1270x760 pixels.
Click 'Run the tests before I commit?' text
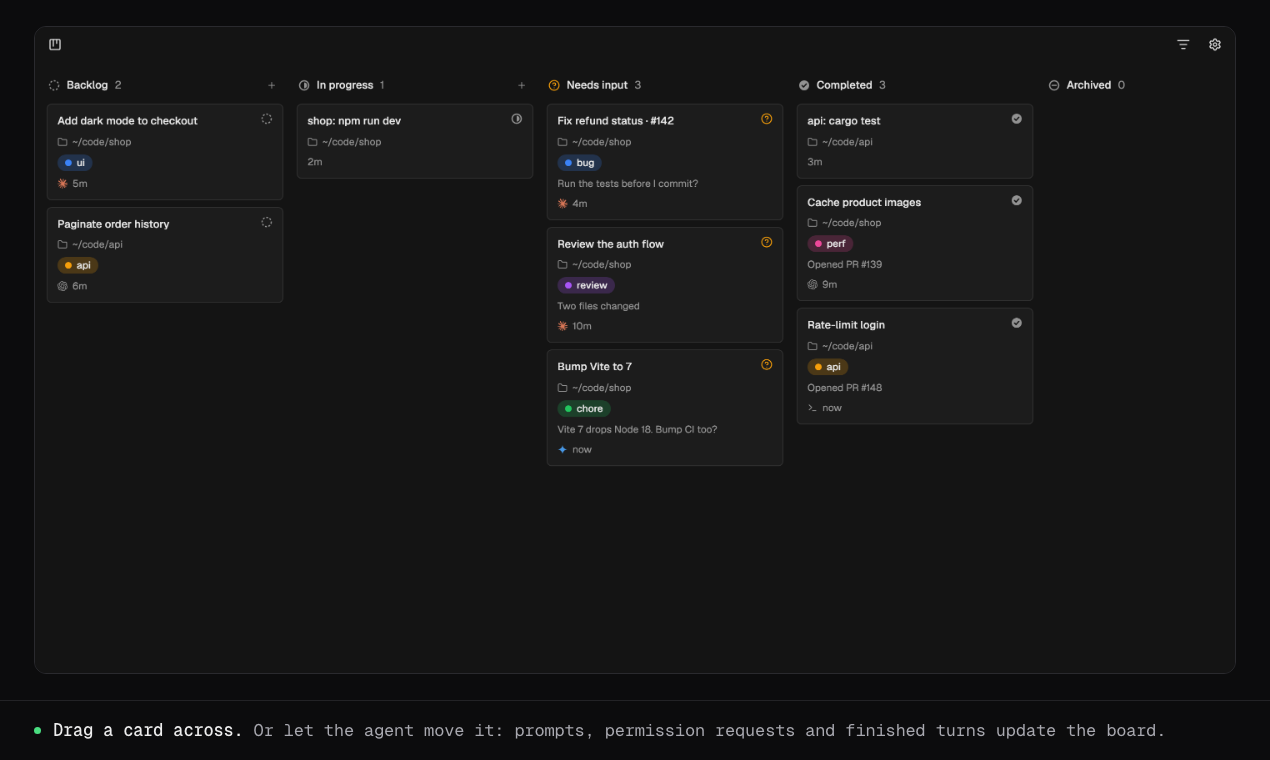628,184
